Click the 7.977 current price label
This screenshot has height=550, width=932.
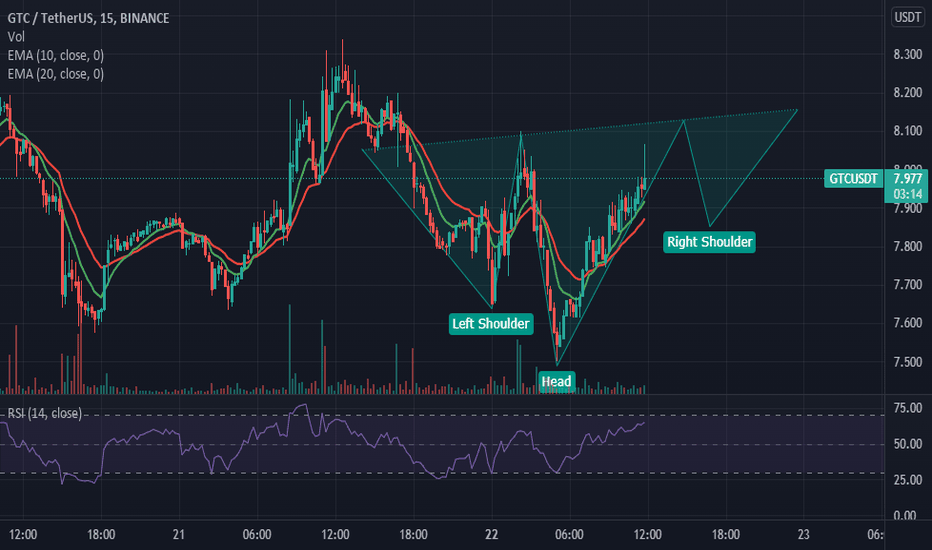(x=908, y=179)
